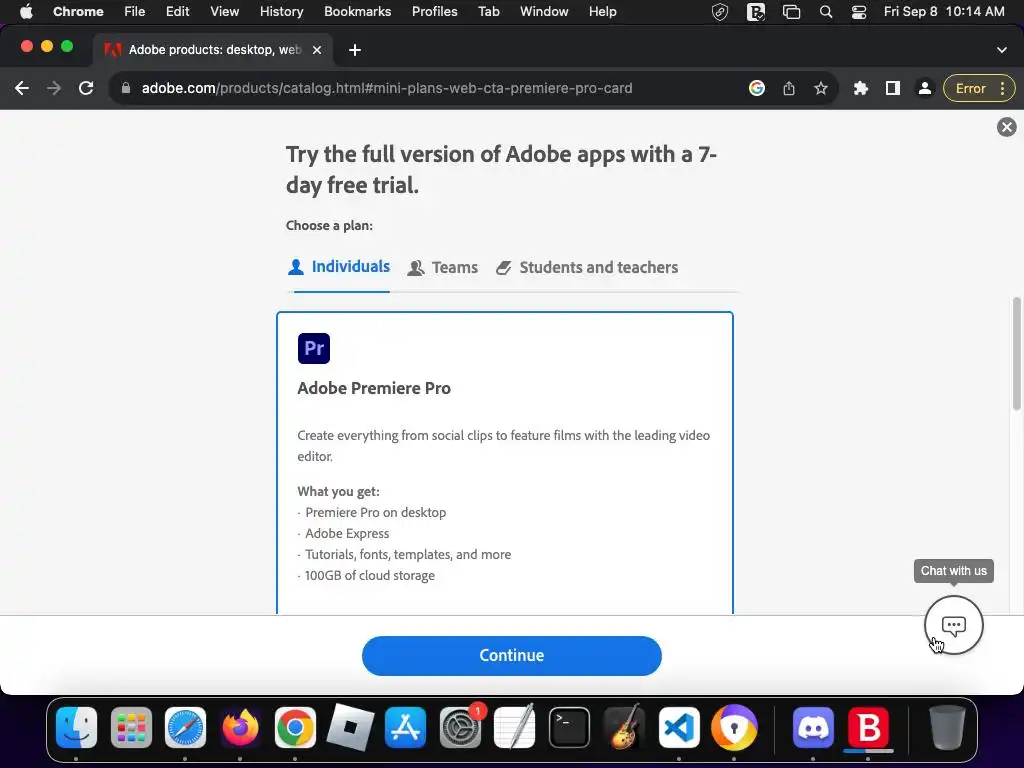The height and width of the screenshot is (768, 1024).
Task: Open the Profiles menu
Action: coord(434,12)
